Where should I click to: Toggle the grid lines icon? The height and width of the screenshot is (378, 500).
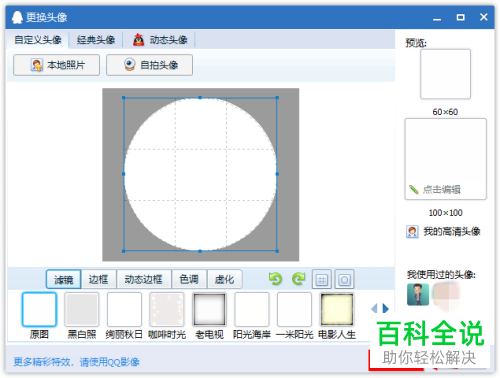[322, 279]
